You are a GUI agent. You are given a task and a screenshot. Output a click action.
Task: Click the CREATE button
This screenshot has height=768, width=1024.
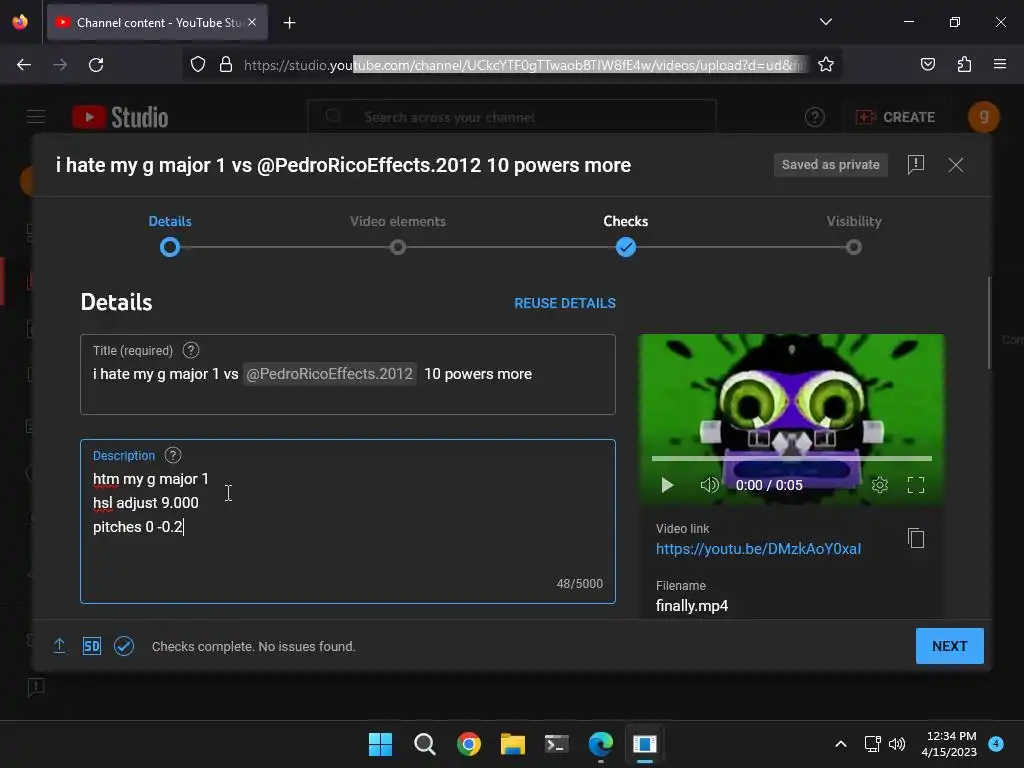[x=895, y=117]
